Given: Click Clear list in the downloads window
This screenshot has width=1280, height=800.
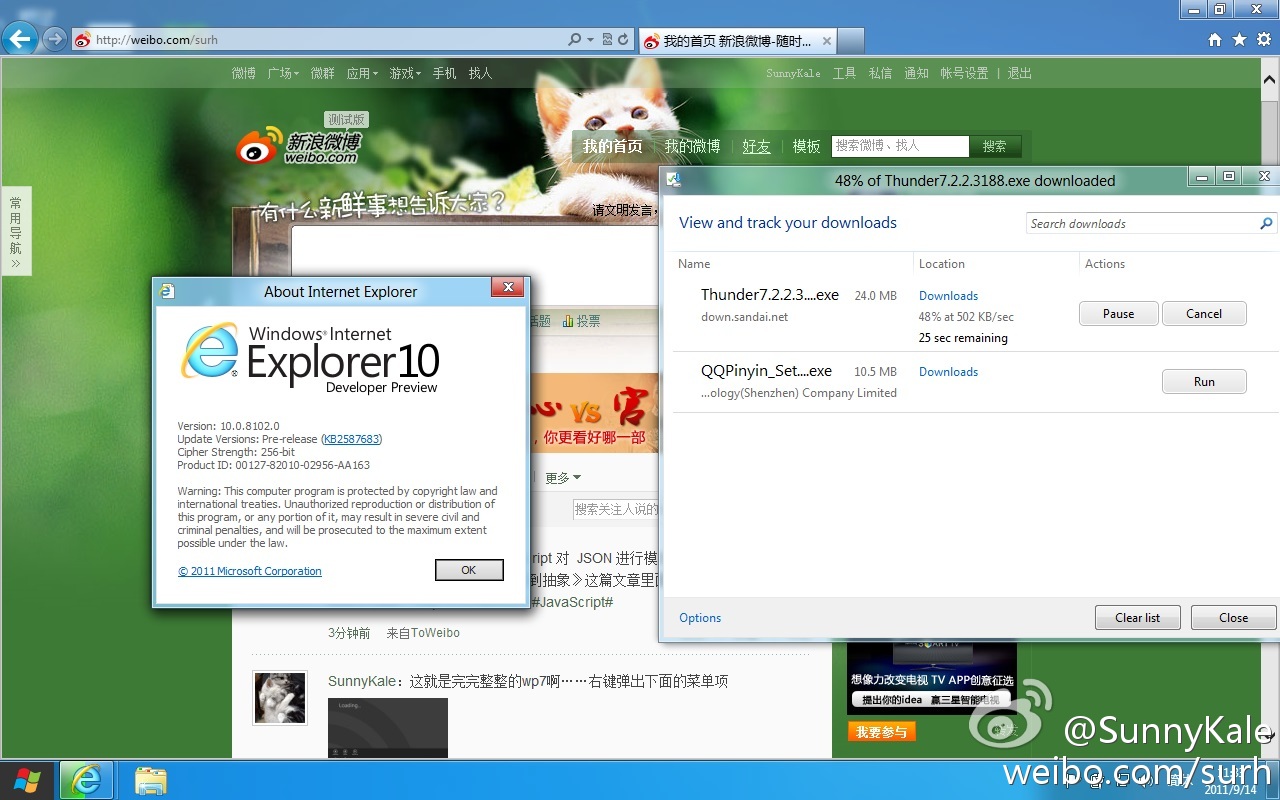Looking at the screenshot, I should (1138, 617).
